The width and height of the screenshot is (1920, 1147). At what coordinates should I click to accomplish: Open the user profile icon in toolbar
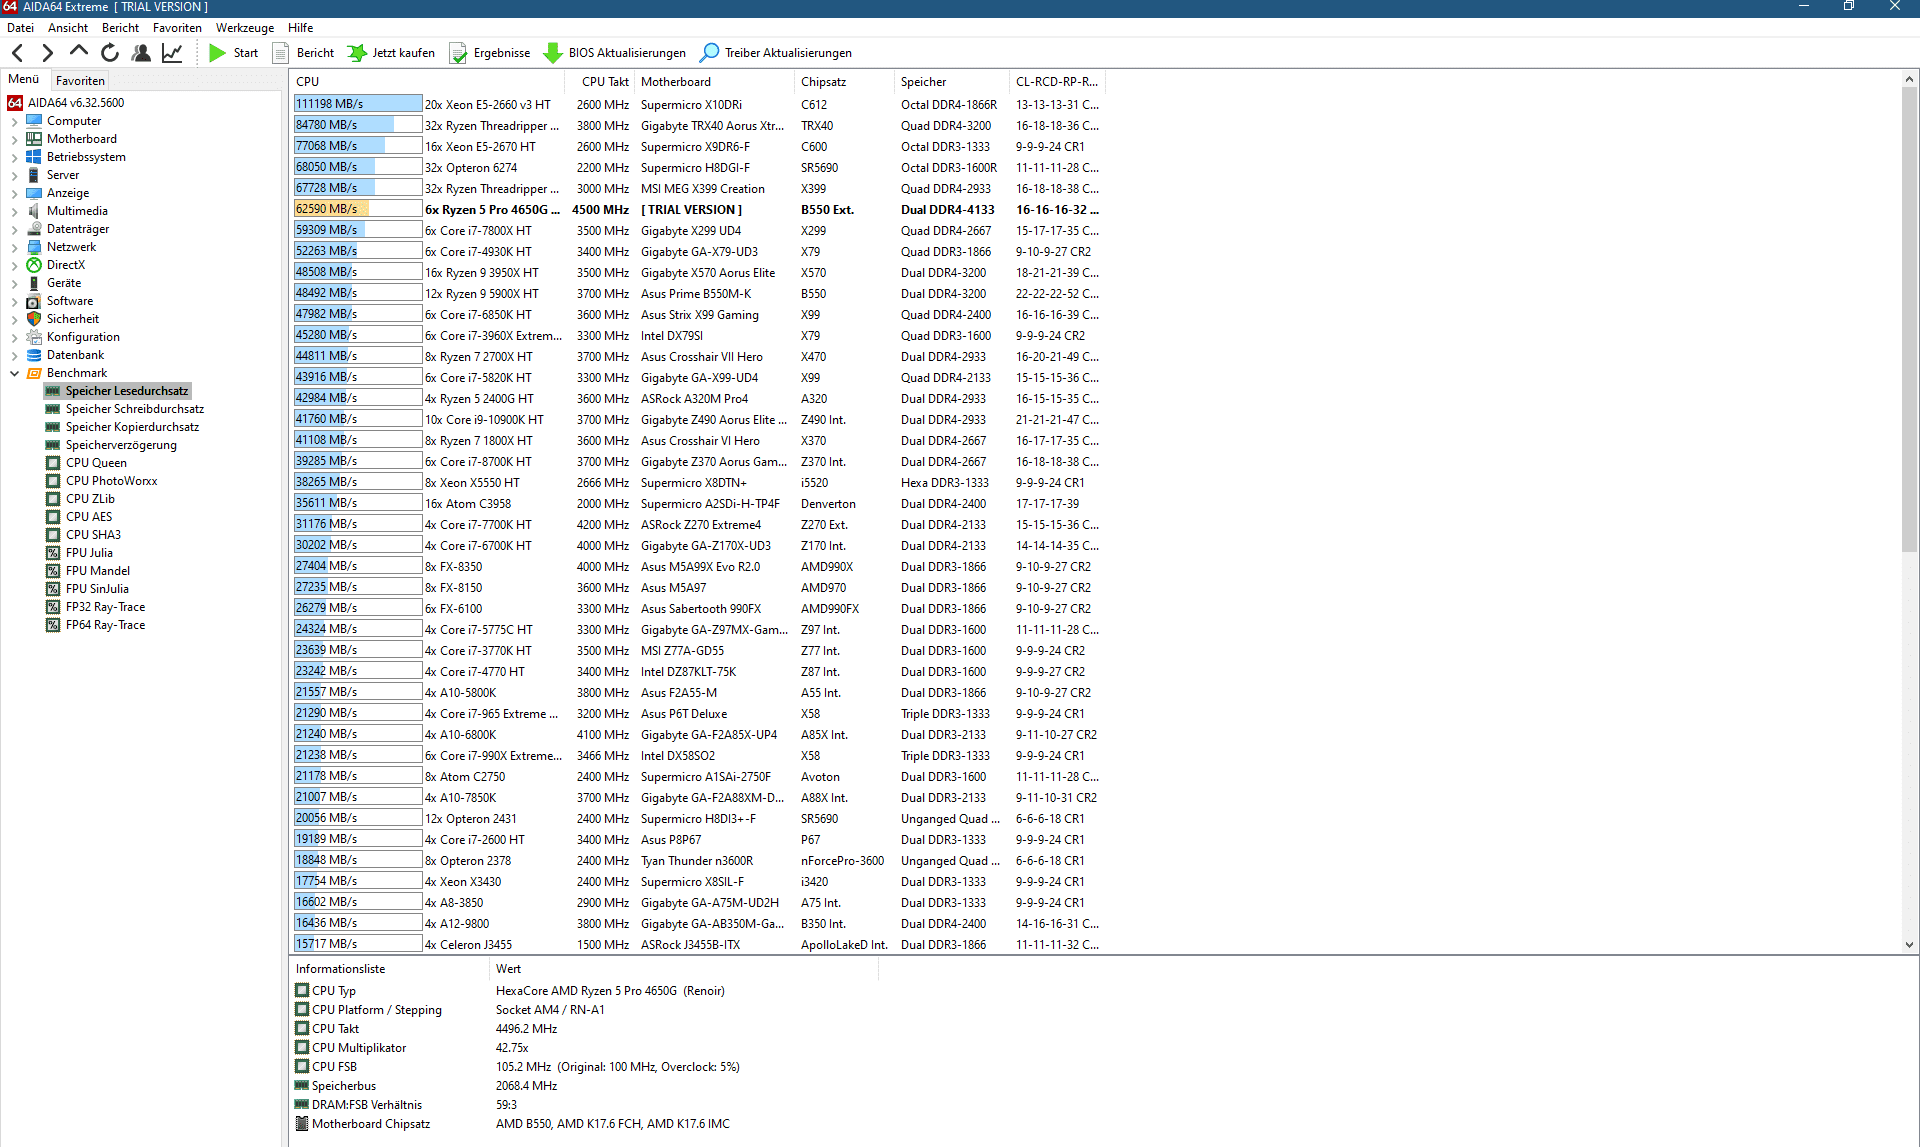141,53
